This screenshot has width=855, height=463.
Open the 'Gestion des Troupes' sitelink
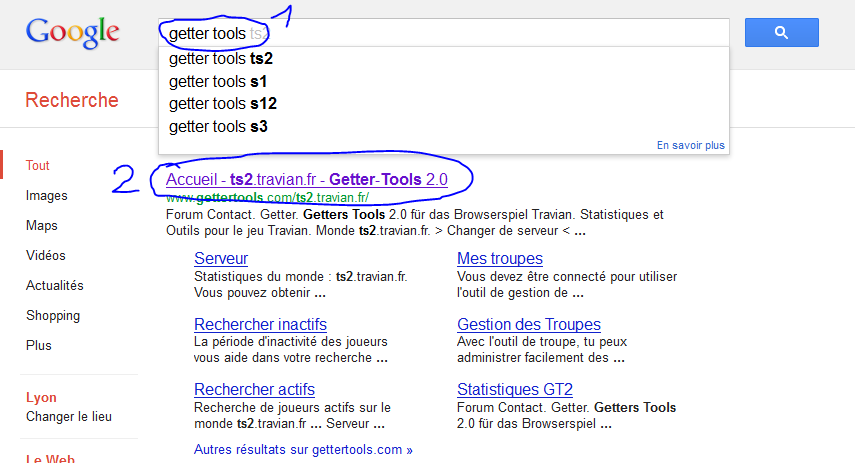coord(528,324)
